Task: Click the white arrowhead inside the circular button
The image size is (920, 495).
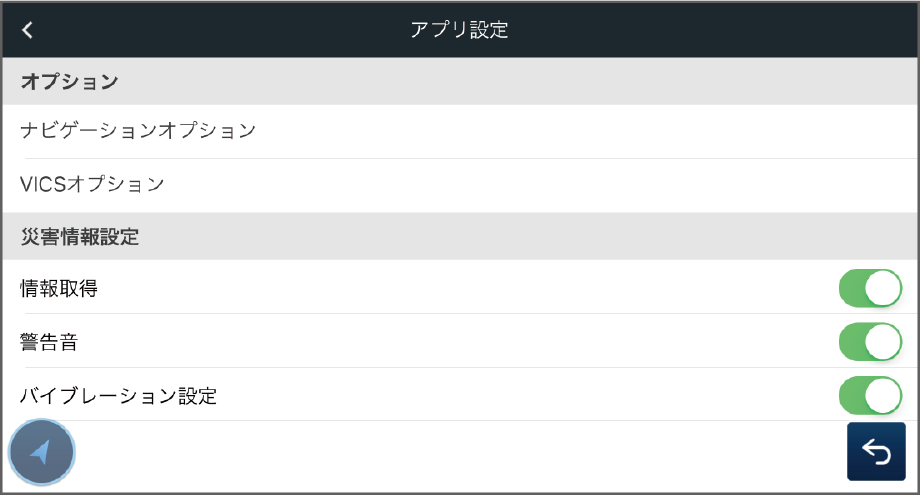Action: pyautogui.click(x=41, y=452)
